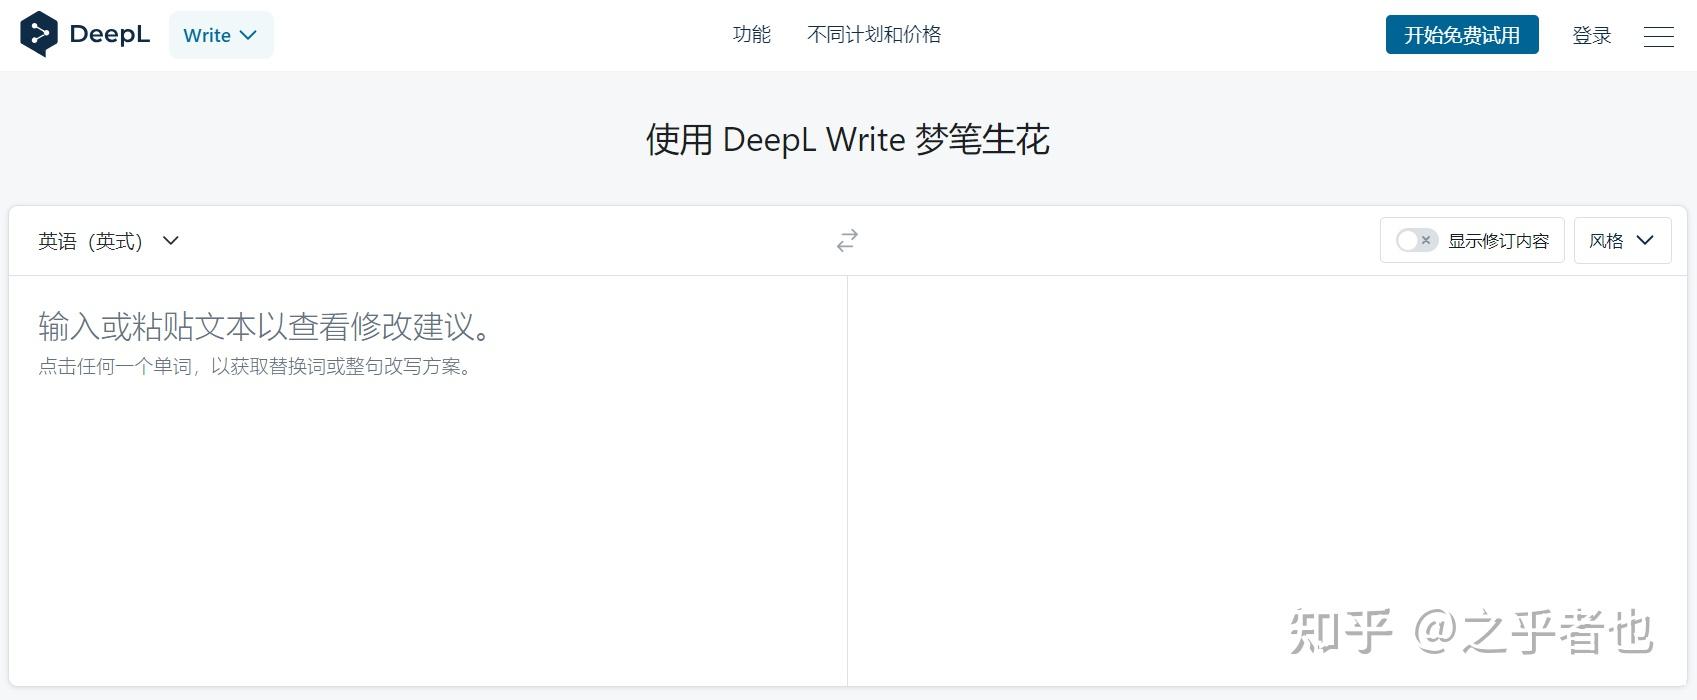Expand the 英语（英式） language dropdown
The image size is (1697, 700).
click(x=109, y=241)
